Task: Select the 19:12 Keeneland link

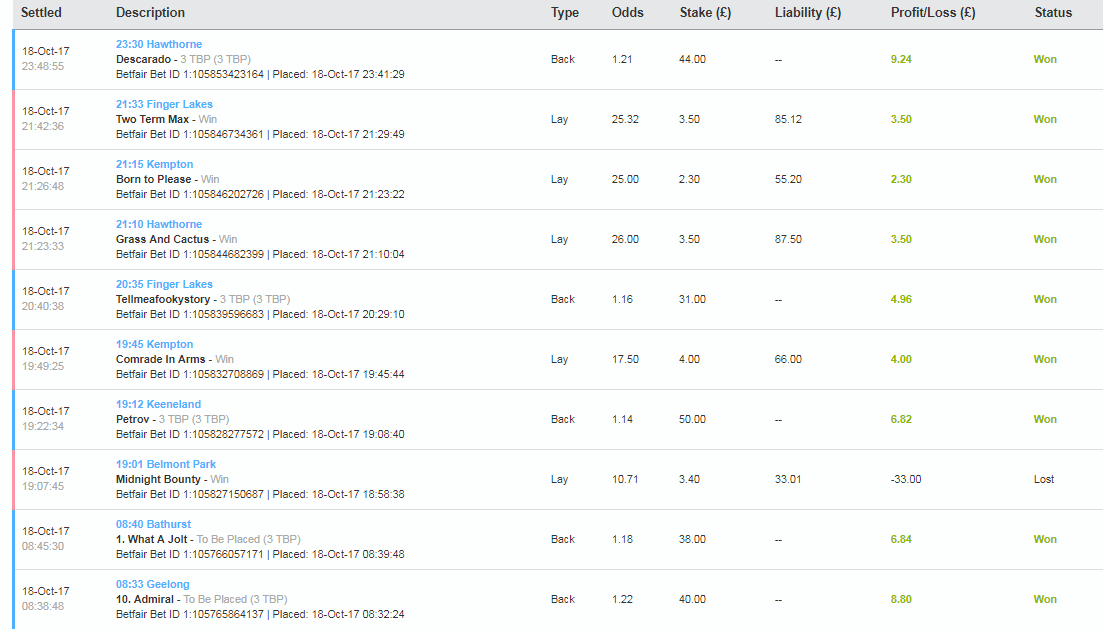Action: click(x=158, y=404)
